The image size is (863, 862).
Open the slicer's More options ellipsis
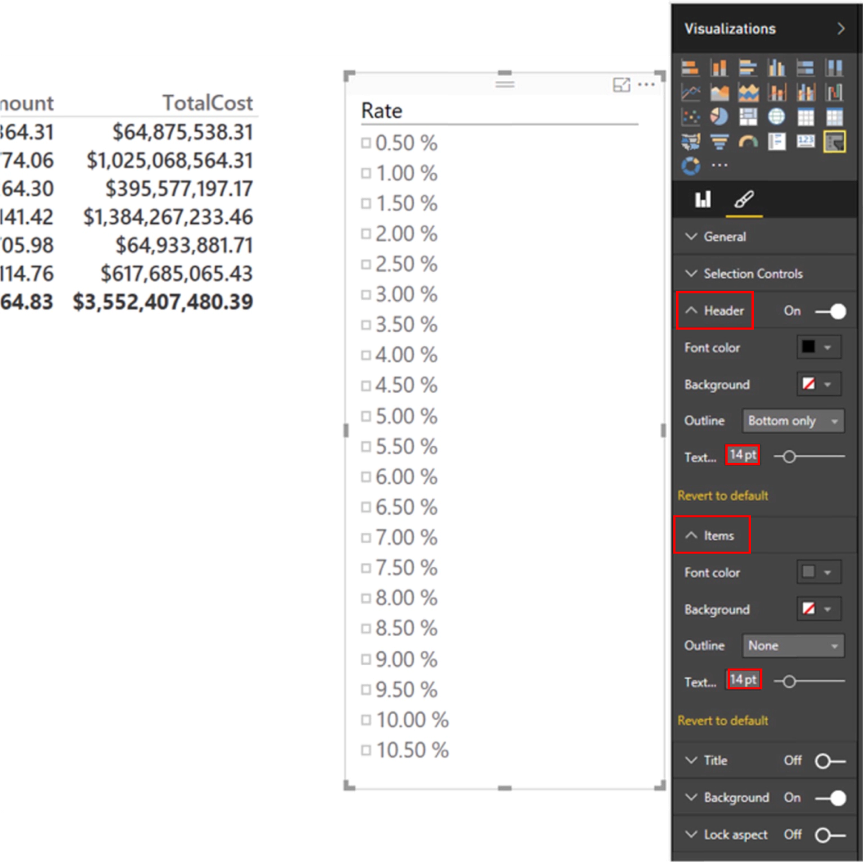click(x=646, y=85)
